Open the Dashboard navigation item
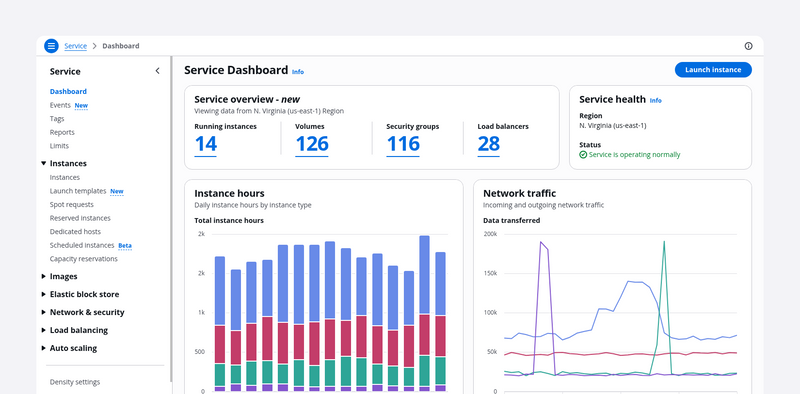 pyautogui.click(x=68, y=91)
